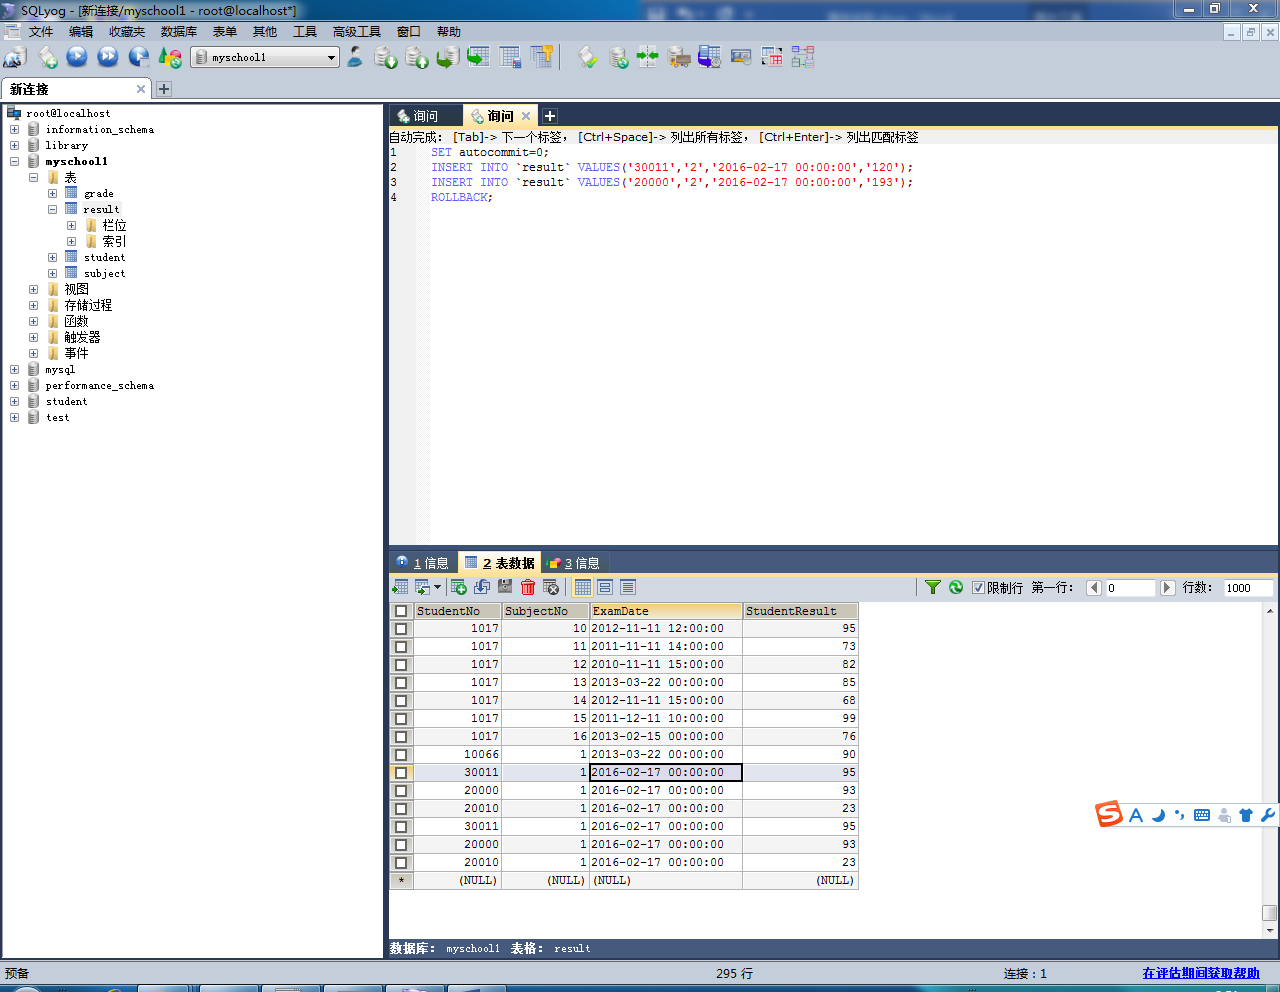Click the query builder icon
The width and height of the screenshot is (1280, 992).
pyautogui.click(x=772, y=57)
